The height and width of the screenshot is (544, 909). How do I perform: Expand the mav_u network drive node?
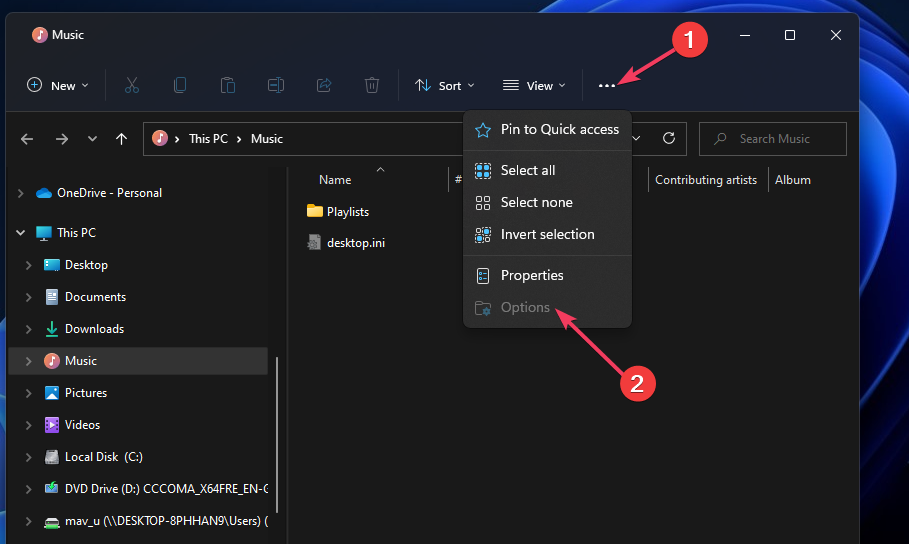tap(28, 521)
